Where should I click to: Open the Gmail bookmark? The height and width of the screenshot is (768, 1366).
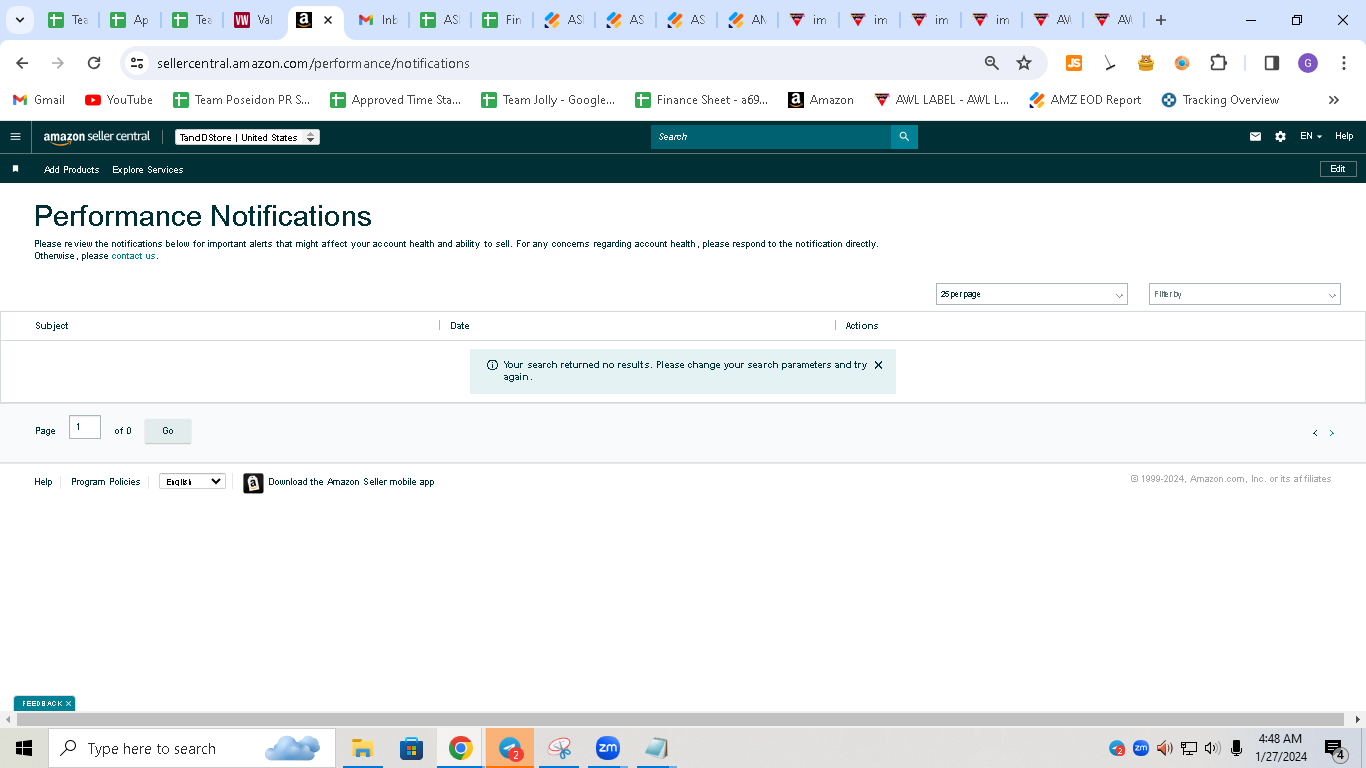point(39,100)
